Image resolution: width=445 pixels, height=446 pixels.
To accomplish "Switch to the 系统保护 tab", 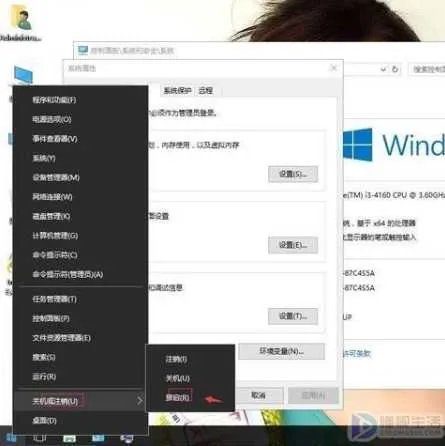I will [x=177, y=90].
